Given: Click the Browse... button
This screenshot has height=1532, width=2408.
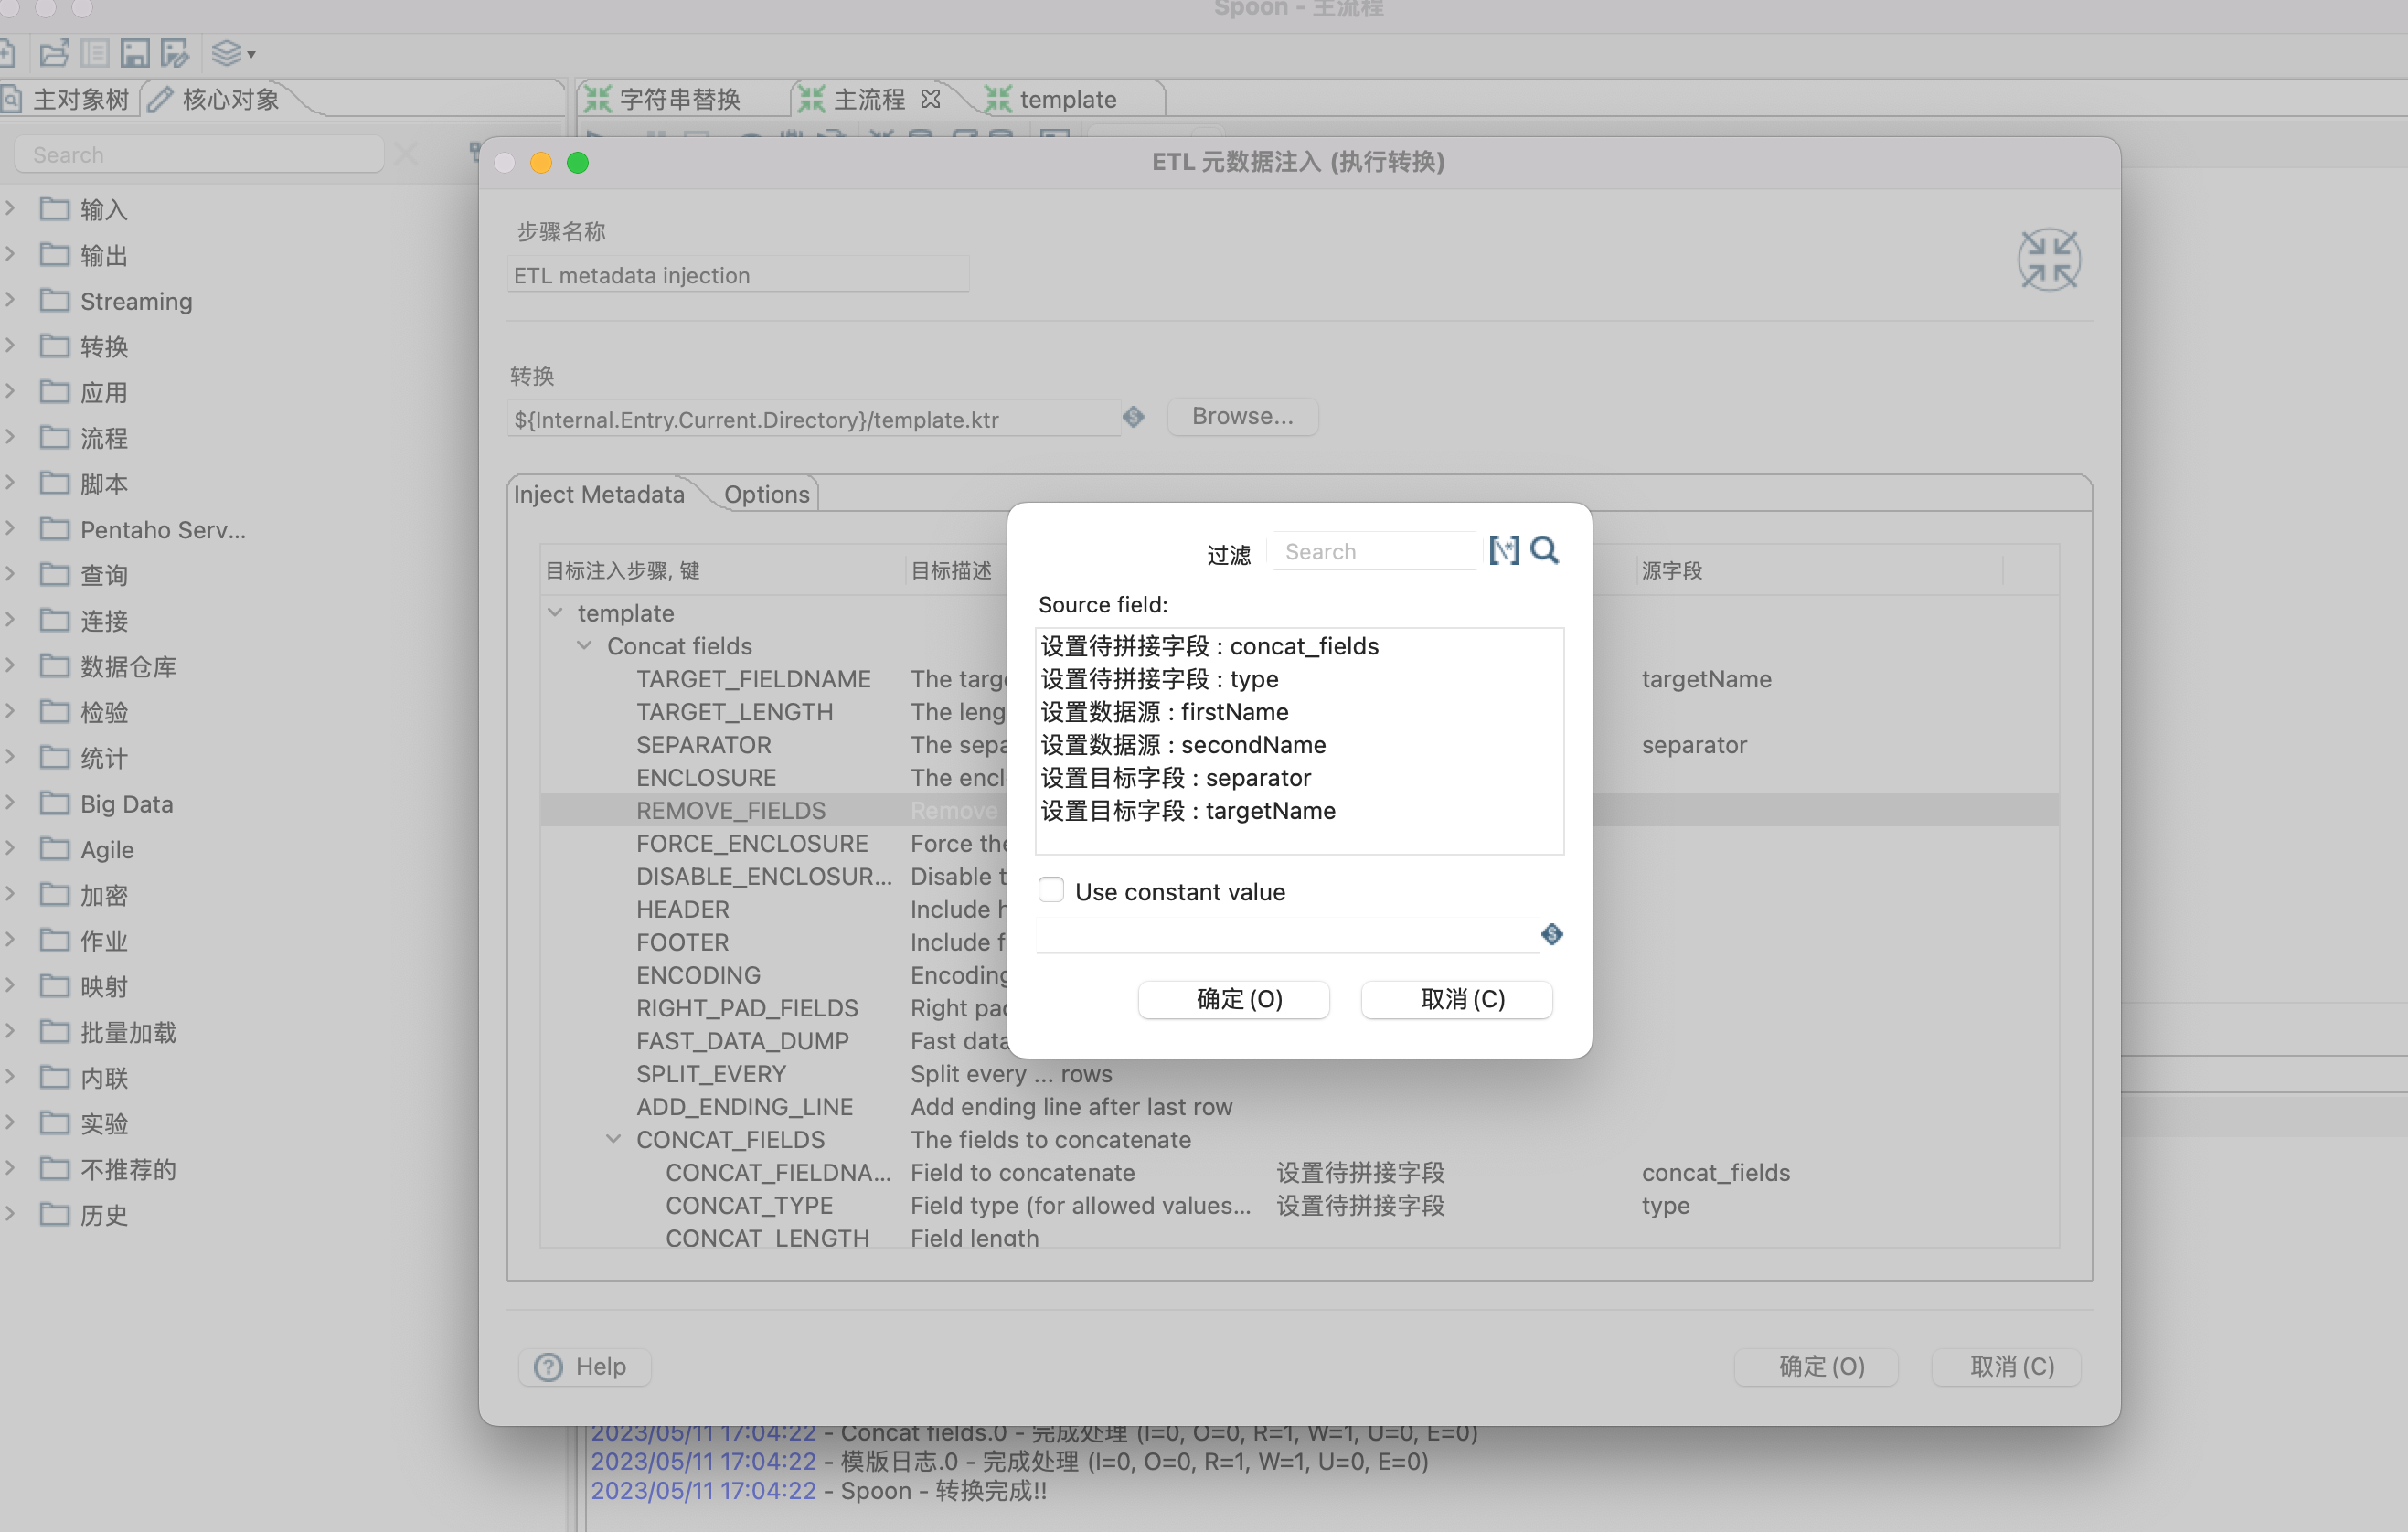Looking at the screenshot, I should (x=1242, y=416).
